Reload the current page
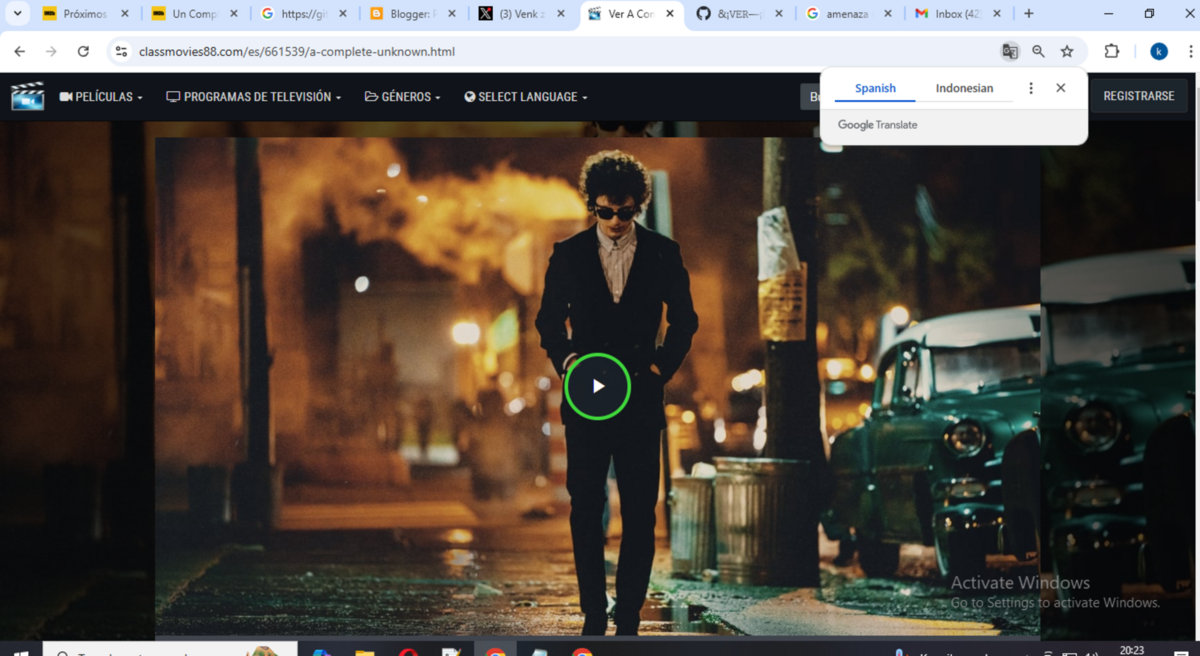 (83, 51)
